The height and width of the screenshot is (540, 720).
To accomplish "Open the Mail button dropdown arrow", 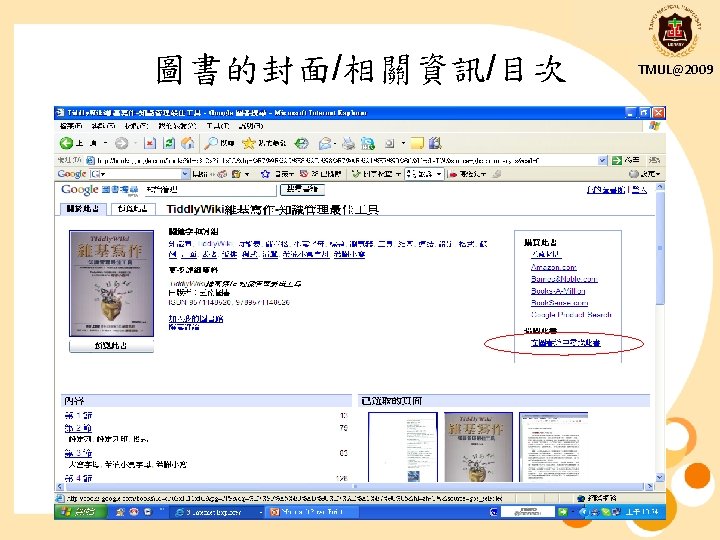I will click(x=336, y=144).
